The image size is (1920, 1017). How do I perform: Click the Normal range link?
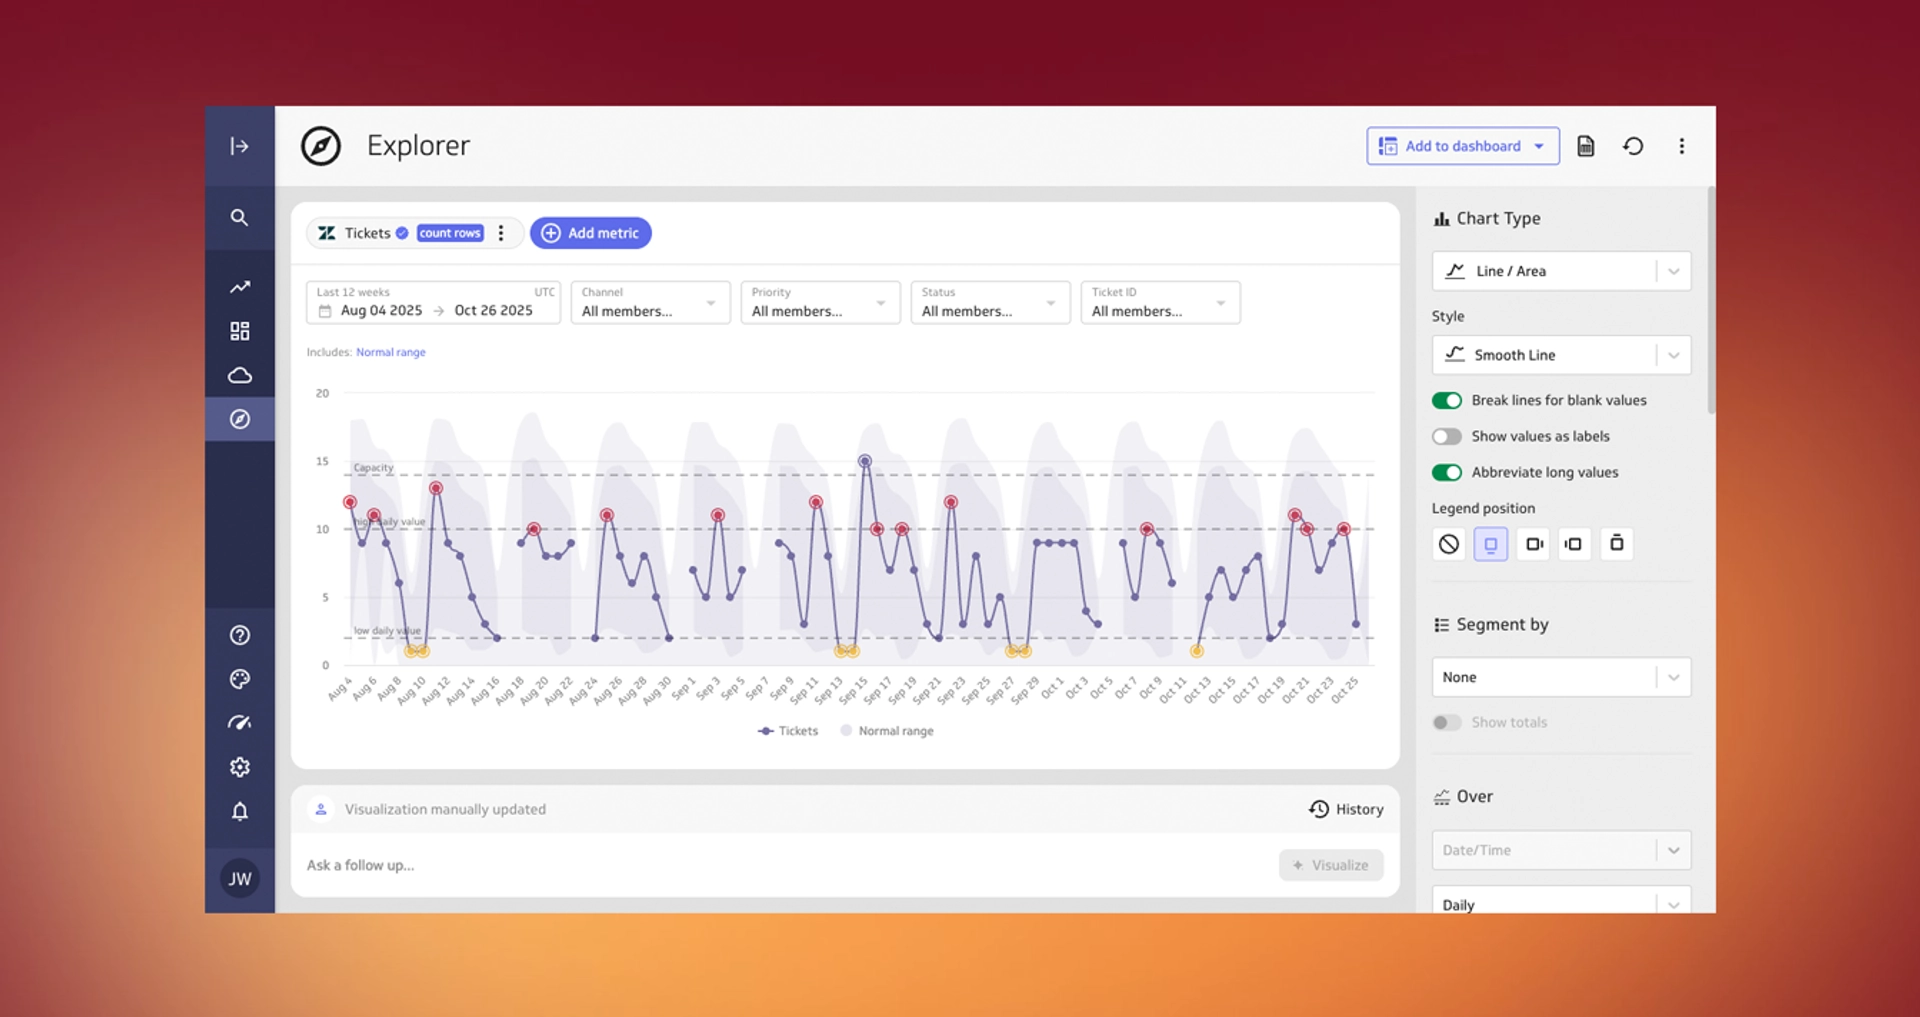click(x=390, y=352)
